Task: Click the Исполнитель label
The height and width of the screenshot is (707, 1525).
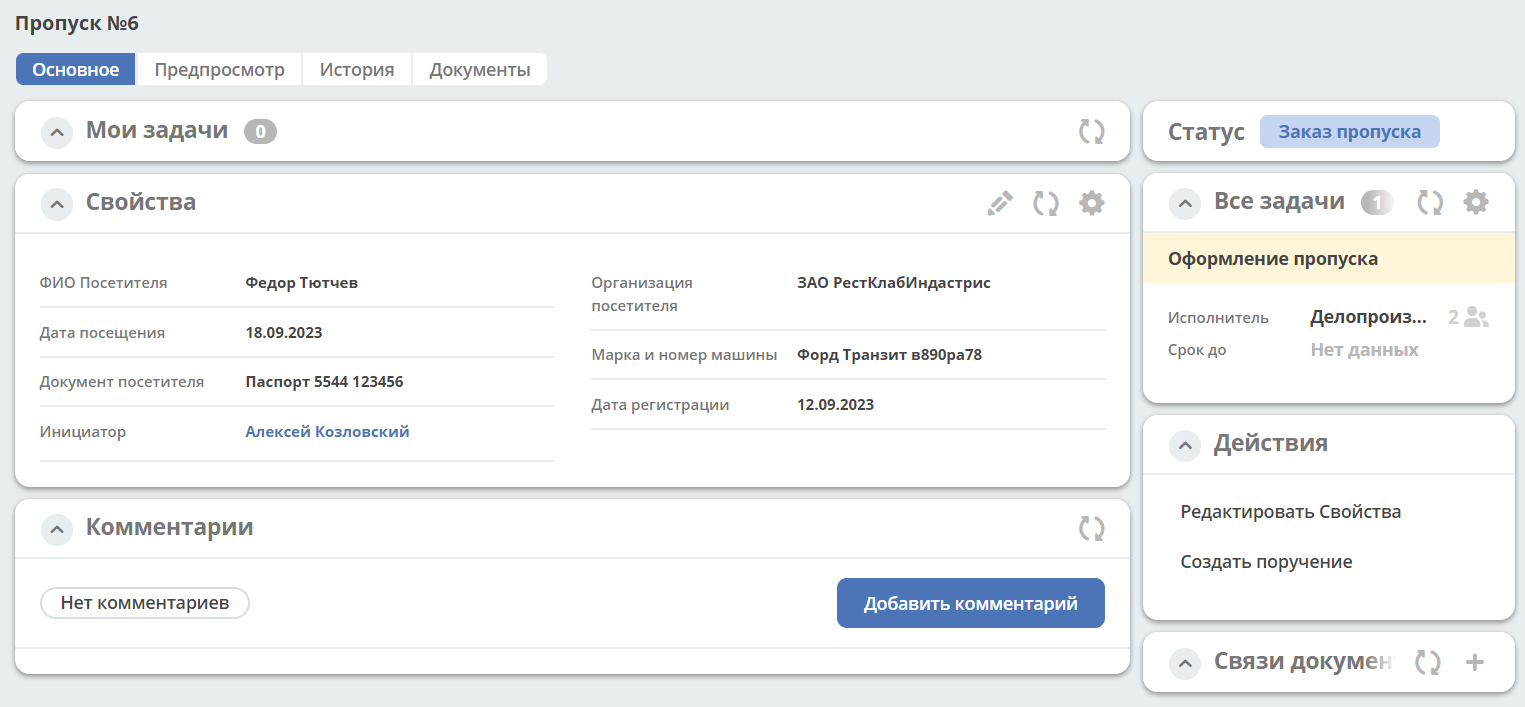Action: point(1219,318)
